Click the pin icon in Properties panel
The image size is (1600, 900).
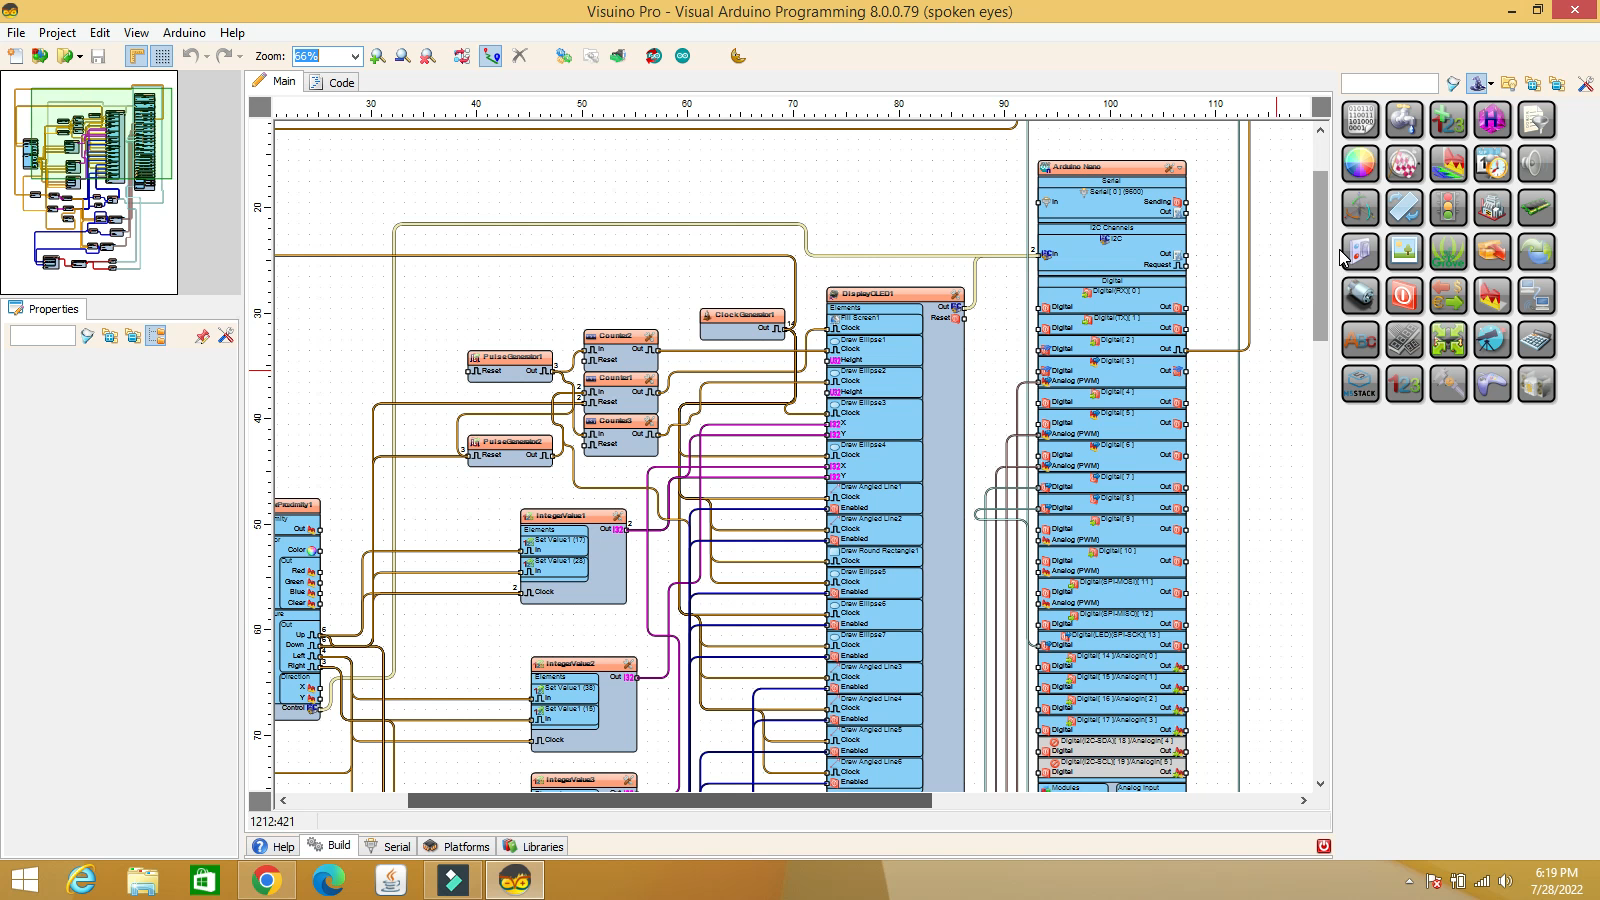click(x=202, y=336)
